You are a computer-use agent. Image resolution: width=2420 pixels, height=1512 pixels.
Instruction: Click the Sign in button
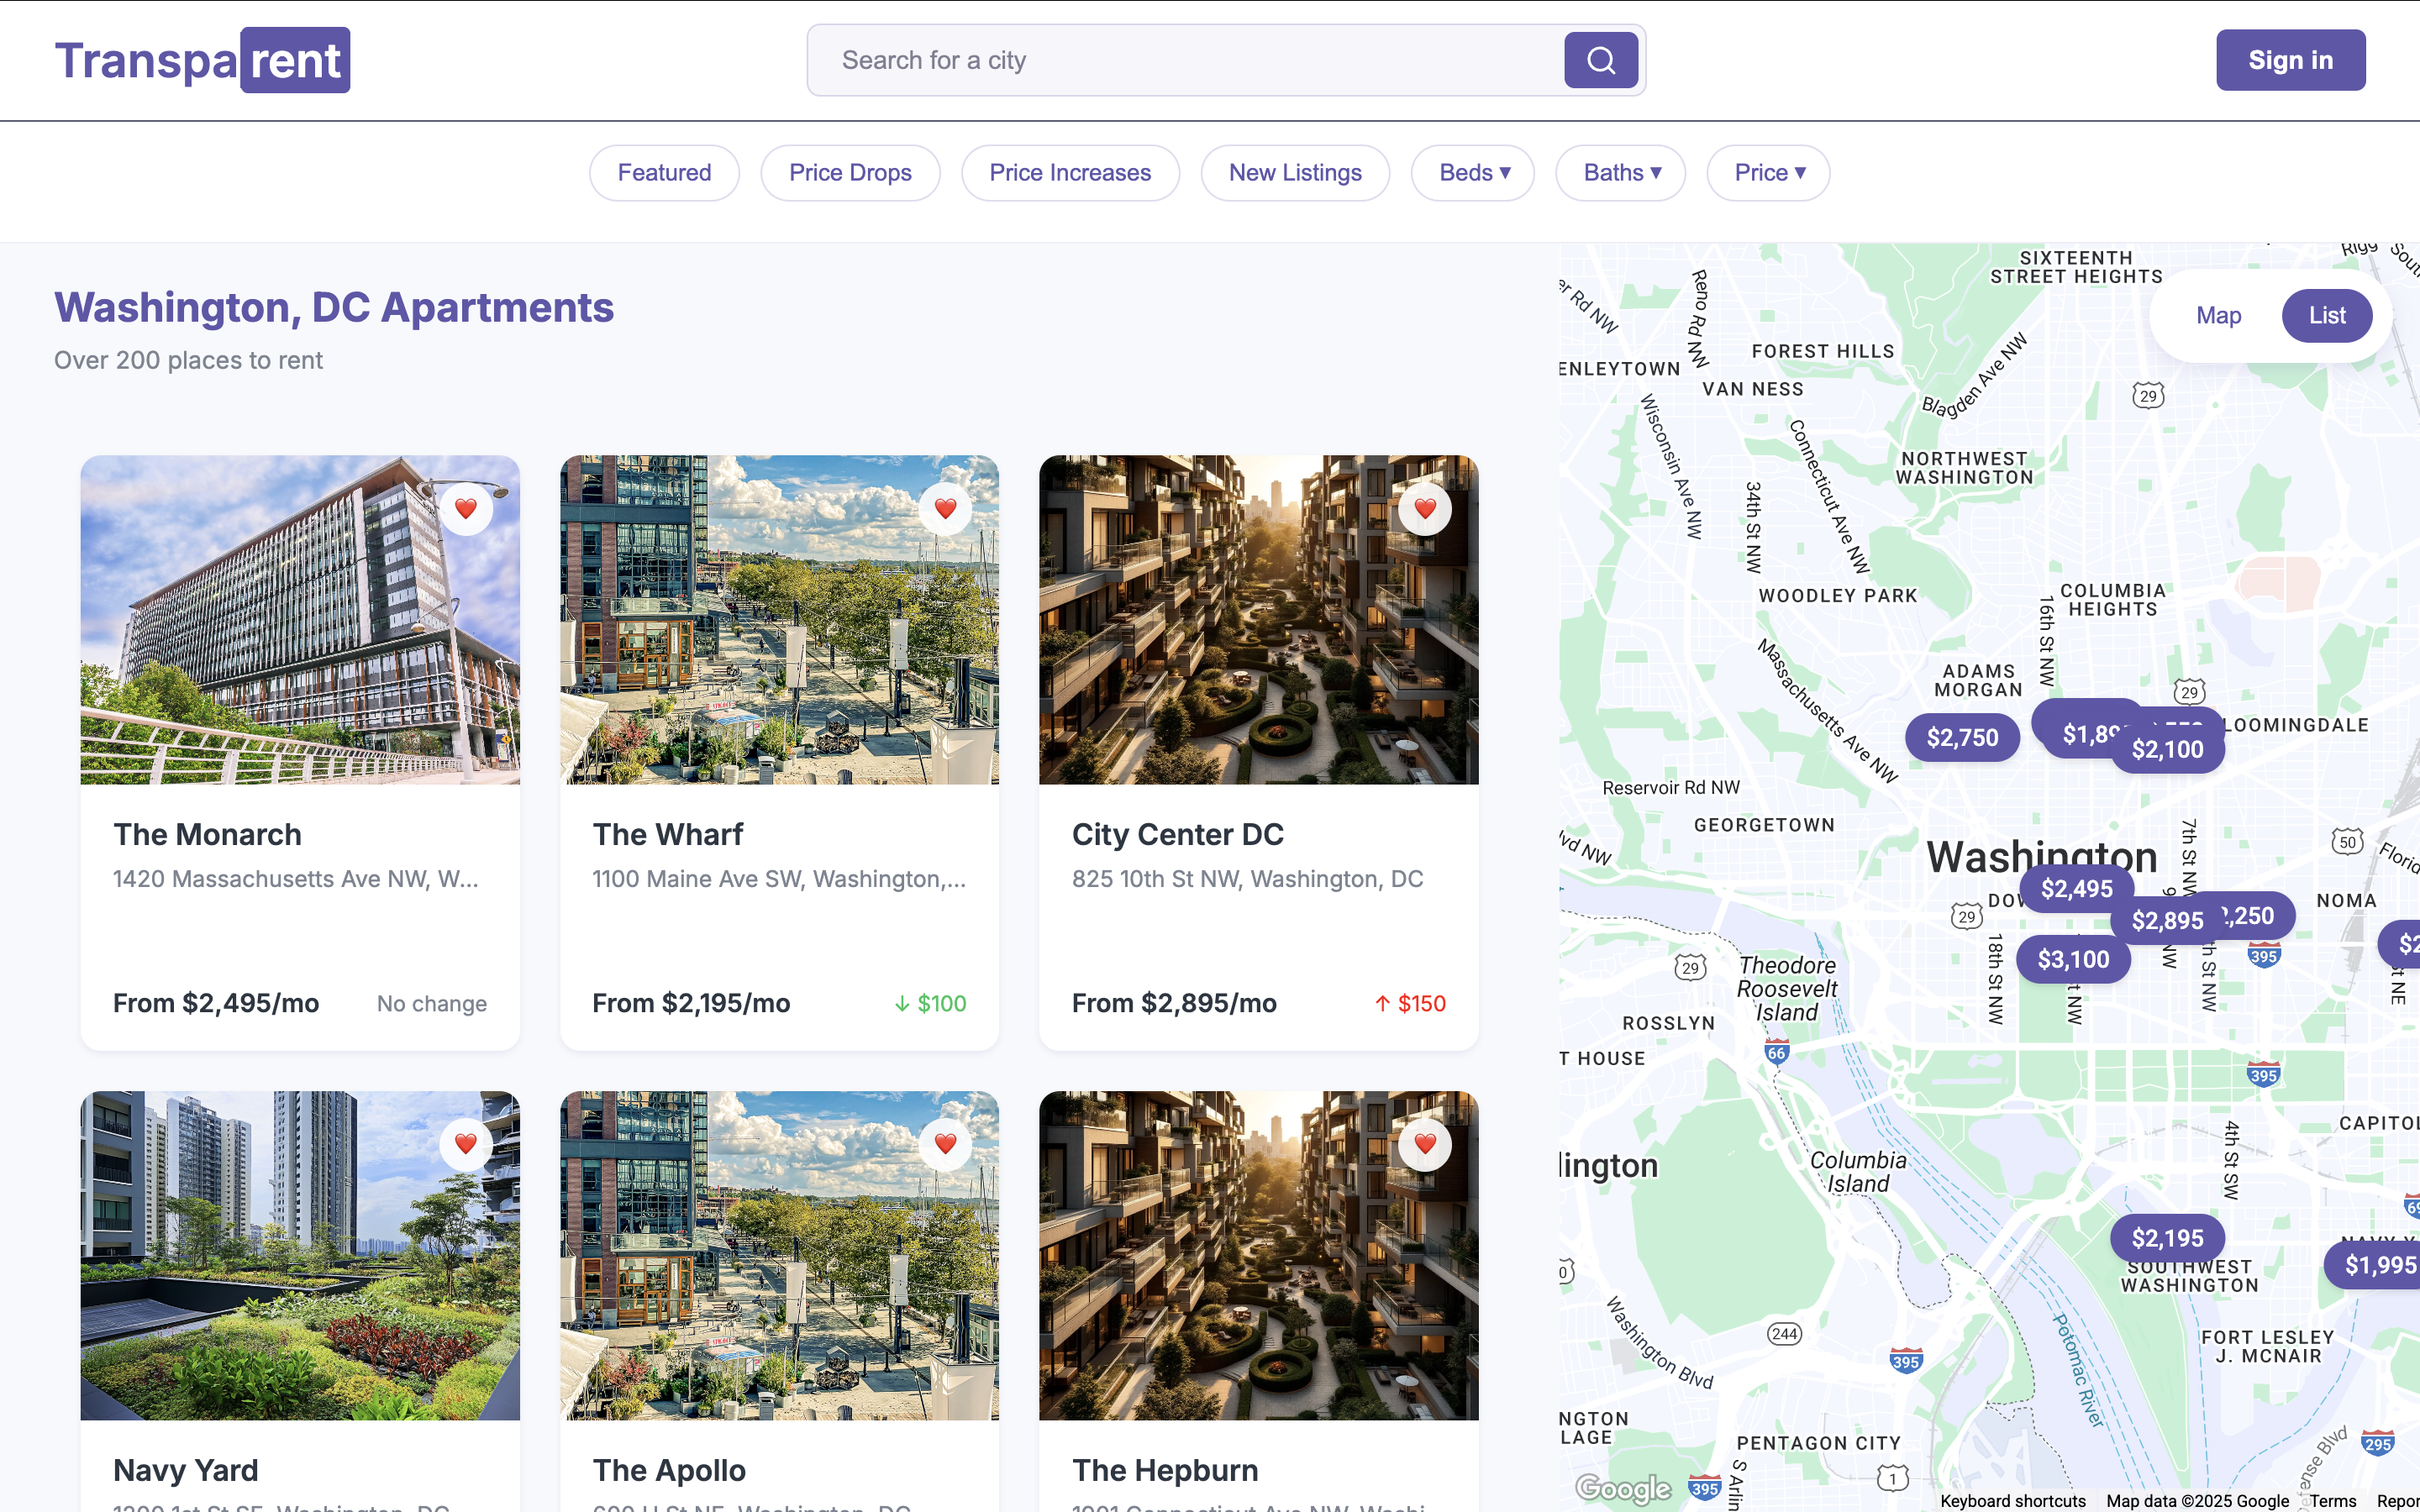click(x=2290, y=60)
